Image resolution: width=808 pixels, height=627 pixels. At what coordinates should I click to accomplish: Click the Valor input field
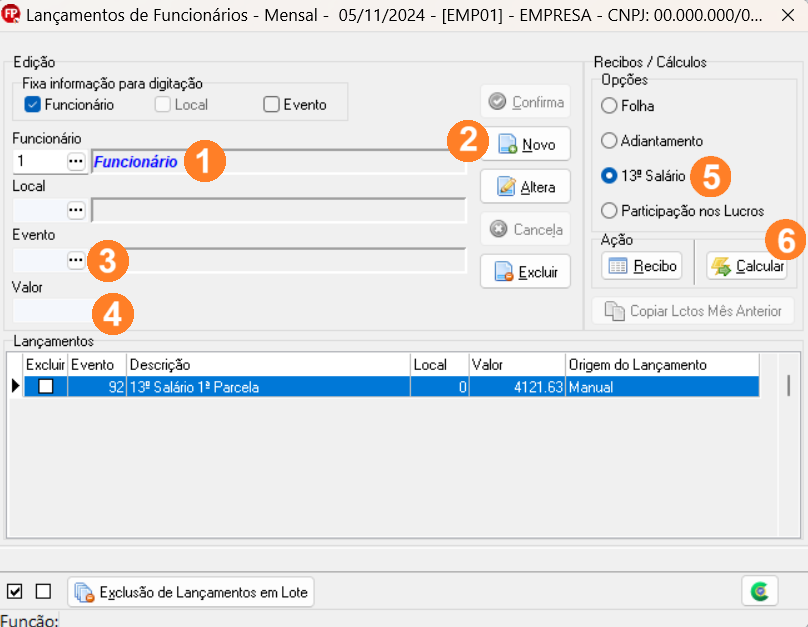[50, 311]
